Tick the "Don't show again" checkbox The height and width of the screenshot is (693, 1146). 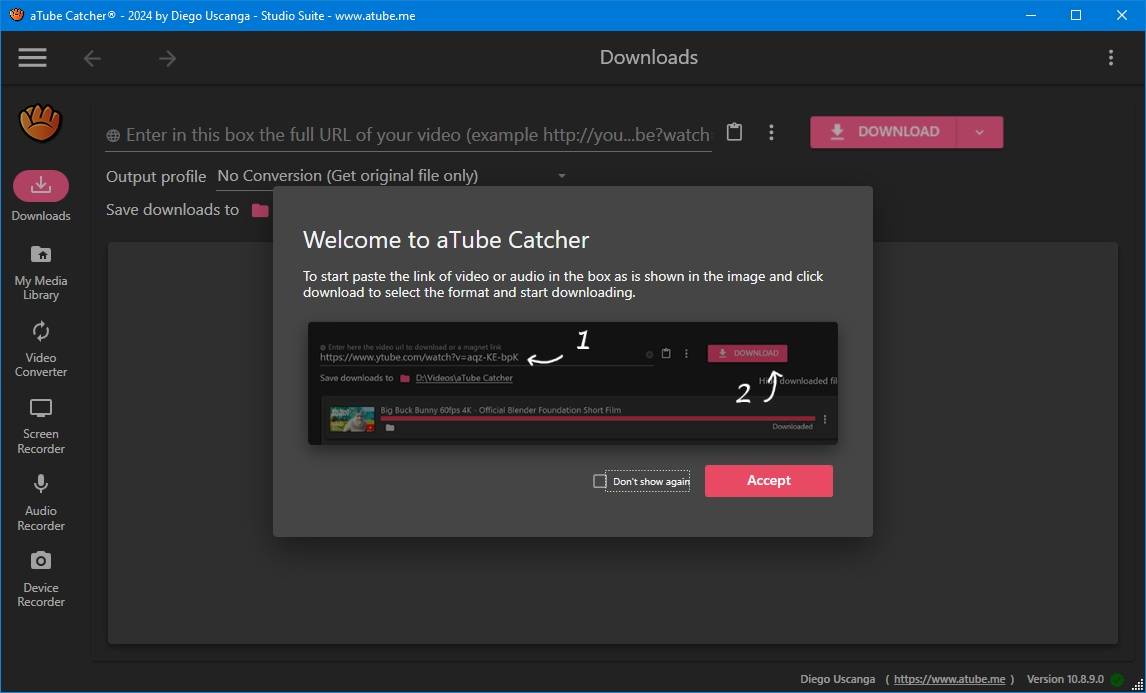600,481
